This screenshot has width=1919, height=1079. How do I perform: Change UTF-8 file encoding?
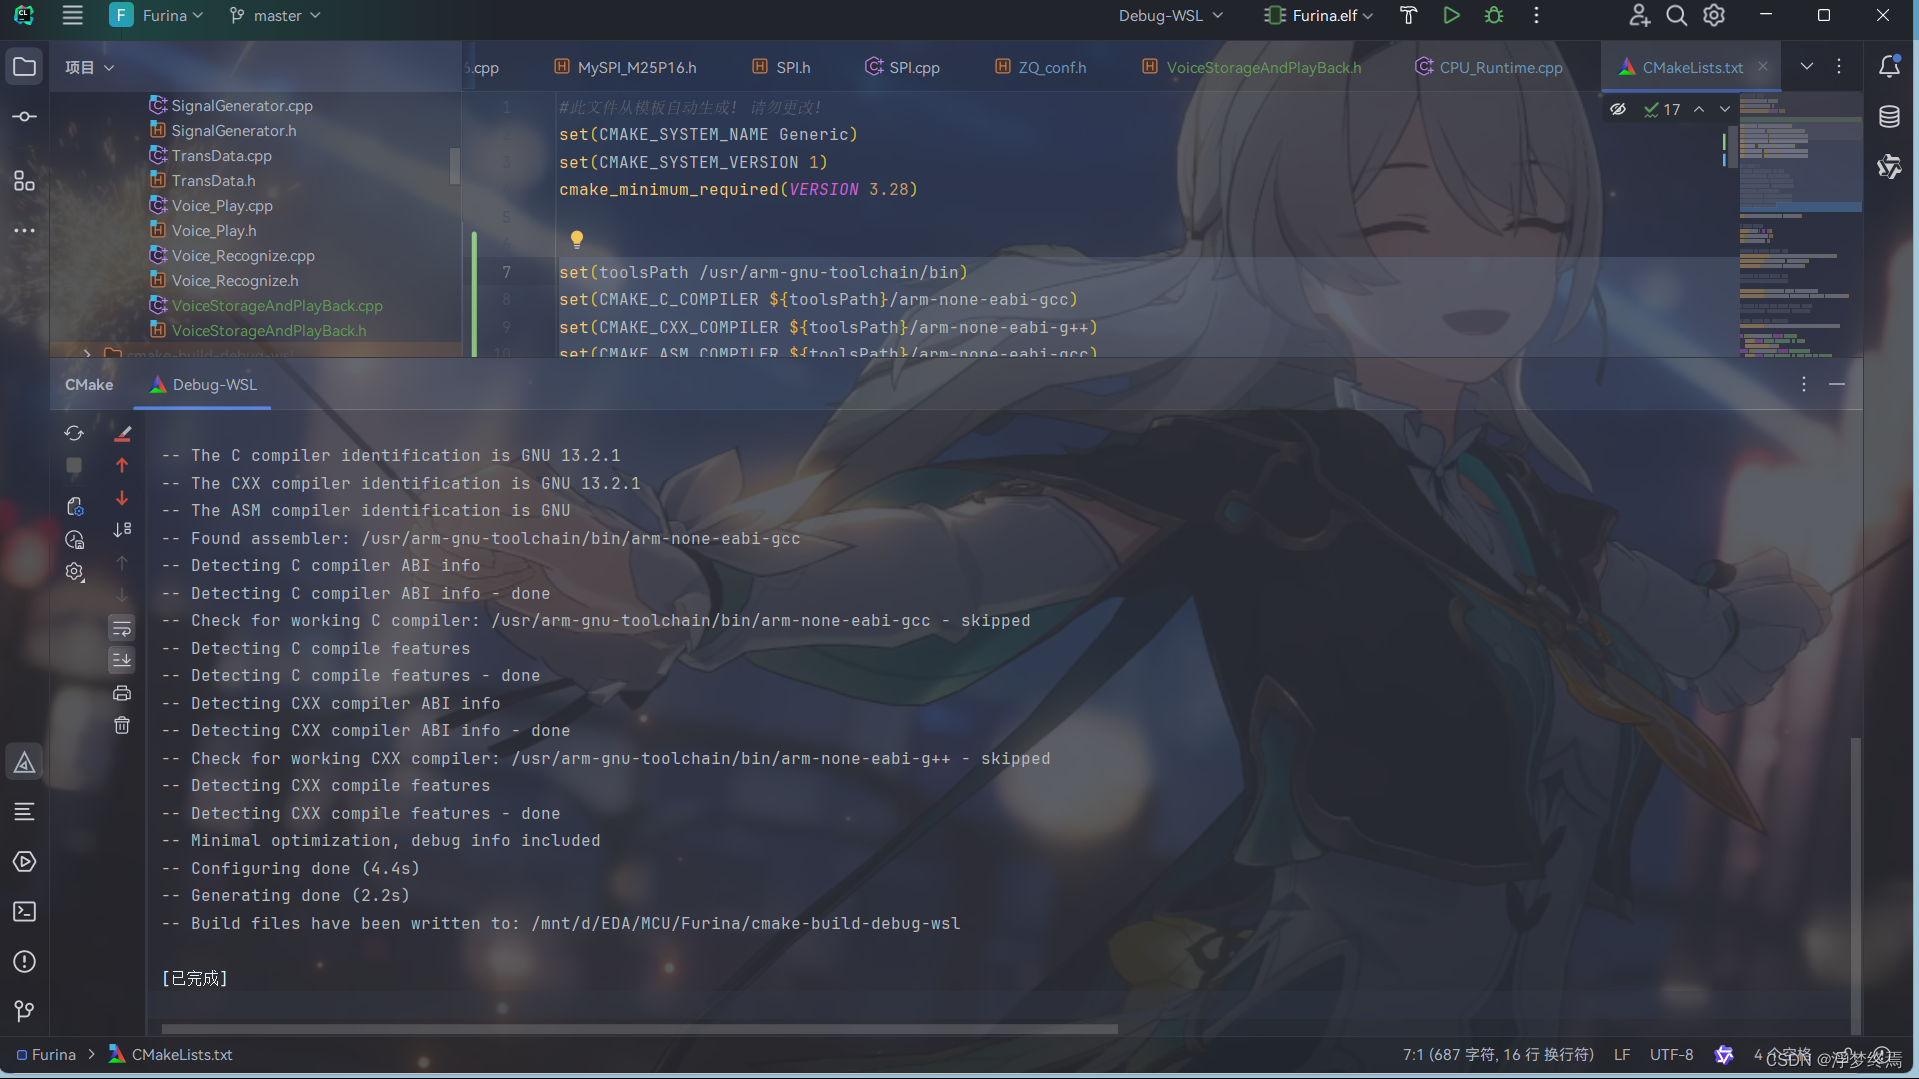1671,1054
